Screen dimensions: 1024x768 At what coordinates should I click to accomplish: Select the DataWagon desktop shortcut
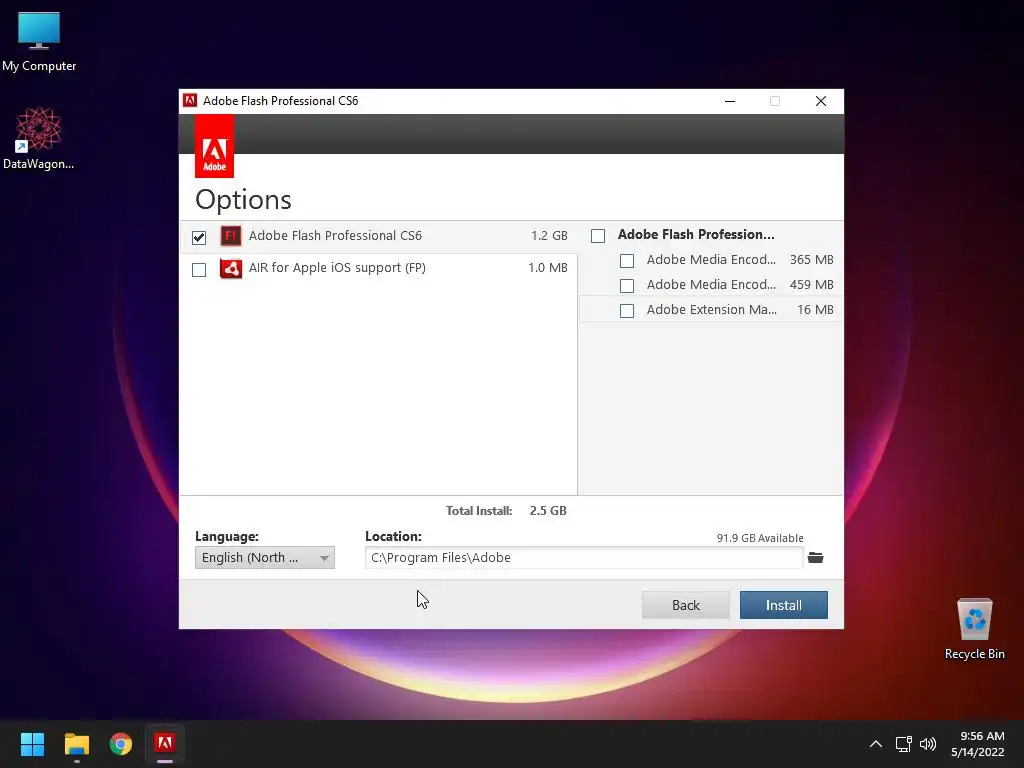click(x=39, y=138)
